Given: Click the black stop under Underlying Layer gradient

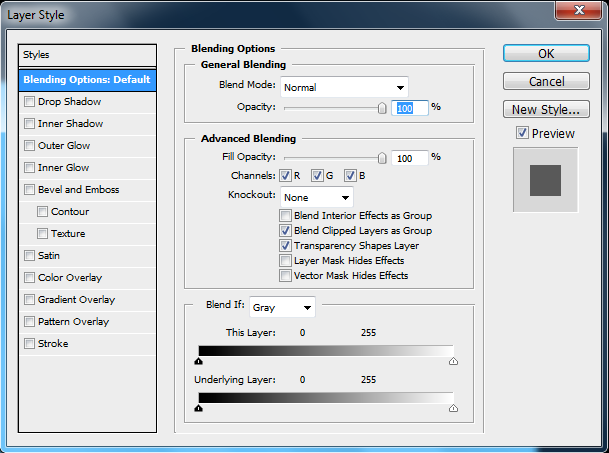Looking at the screenshot, I should coord(199,408).
